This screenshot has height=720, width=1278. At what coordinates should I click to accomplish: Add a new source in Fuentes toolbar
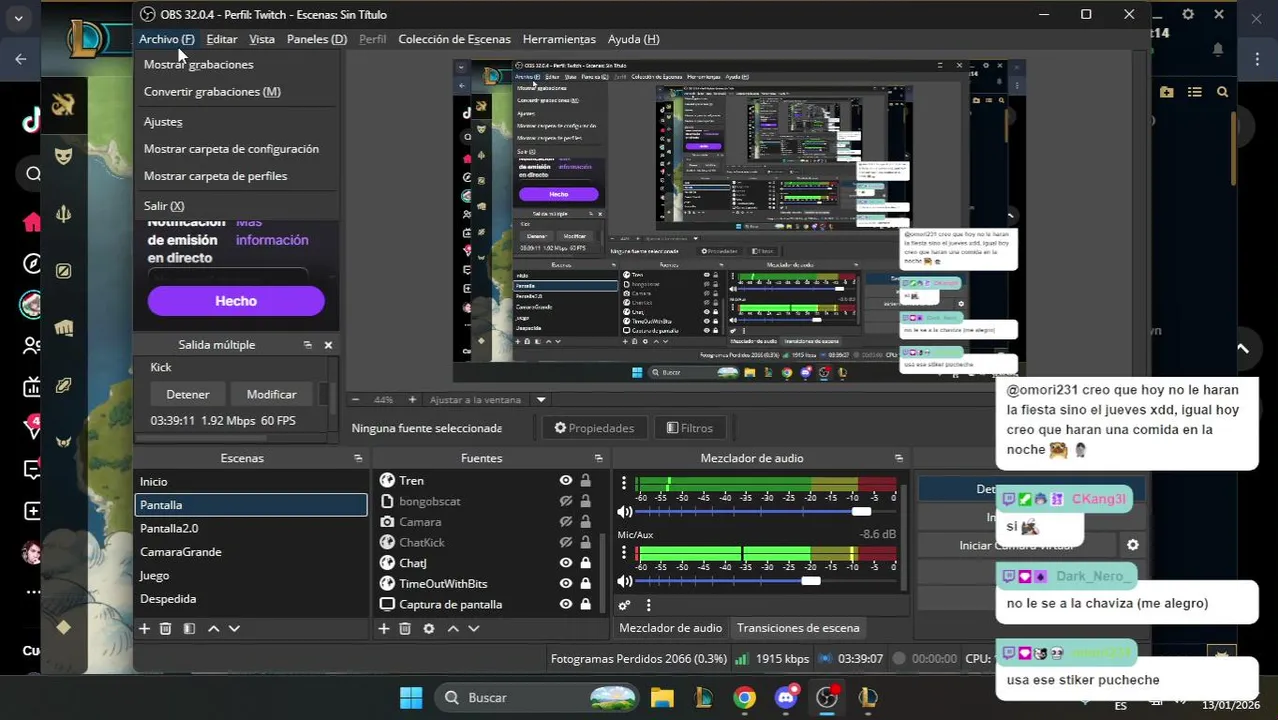[x=383, y=629]
